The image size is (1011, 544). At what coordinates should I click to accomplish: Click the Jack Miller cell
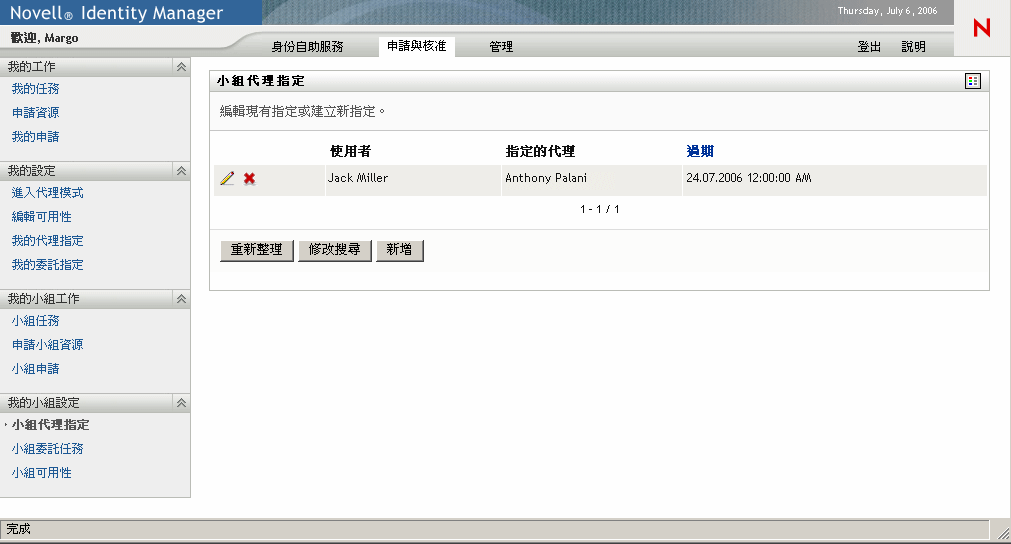point(413,180)
